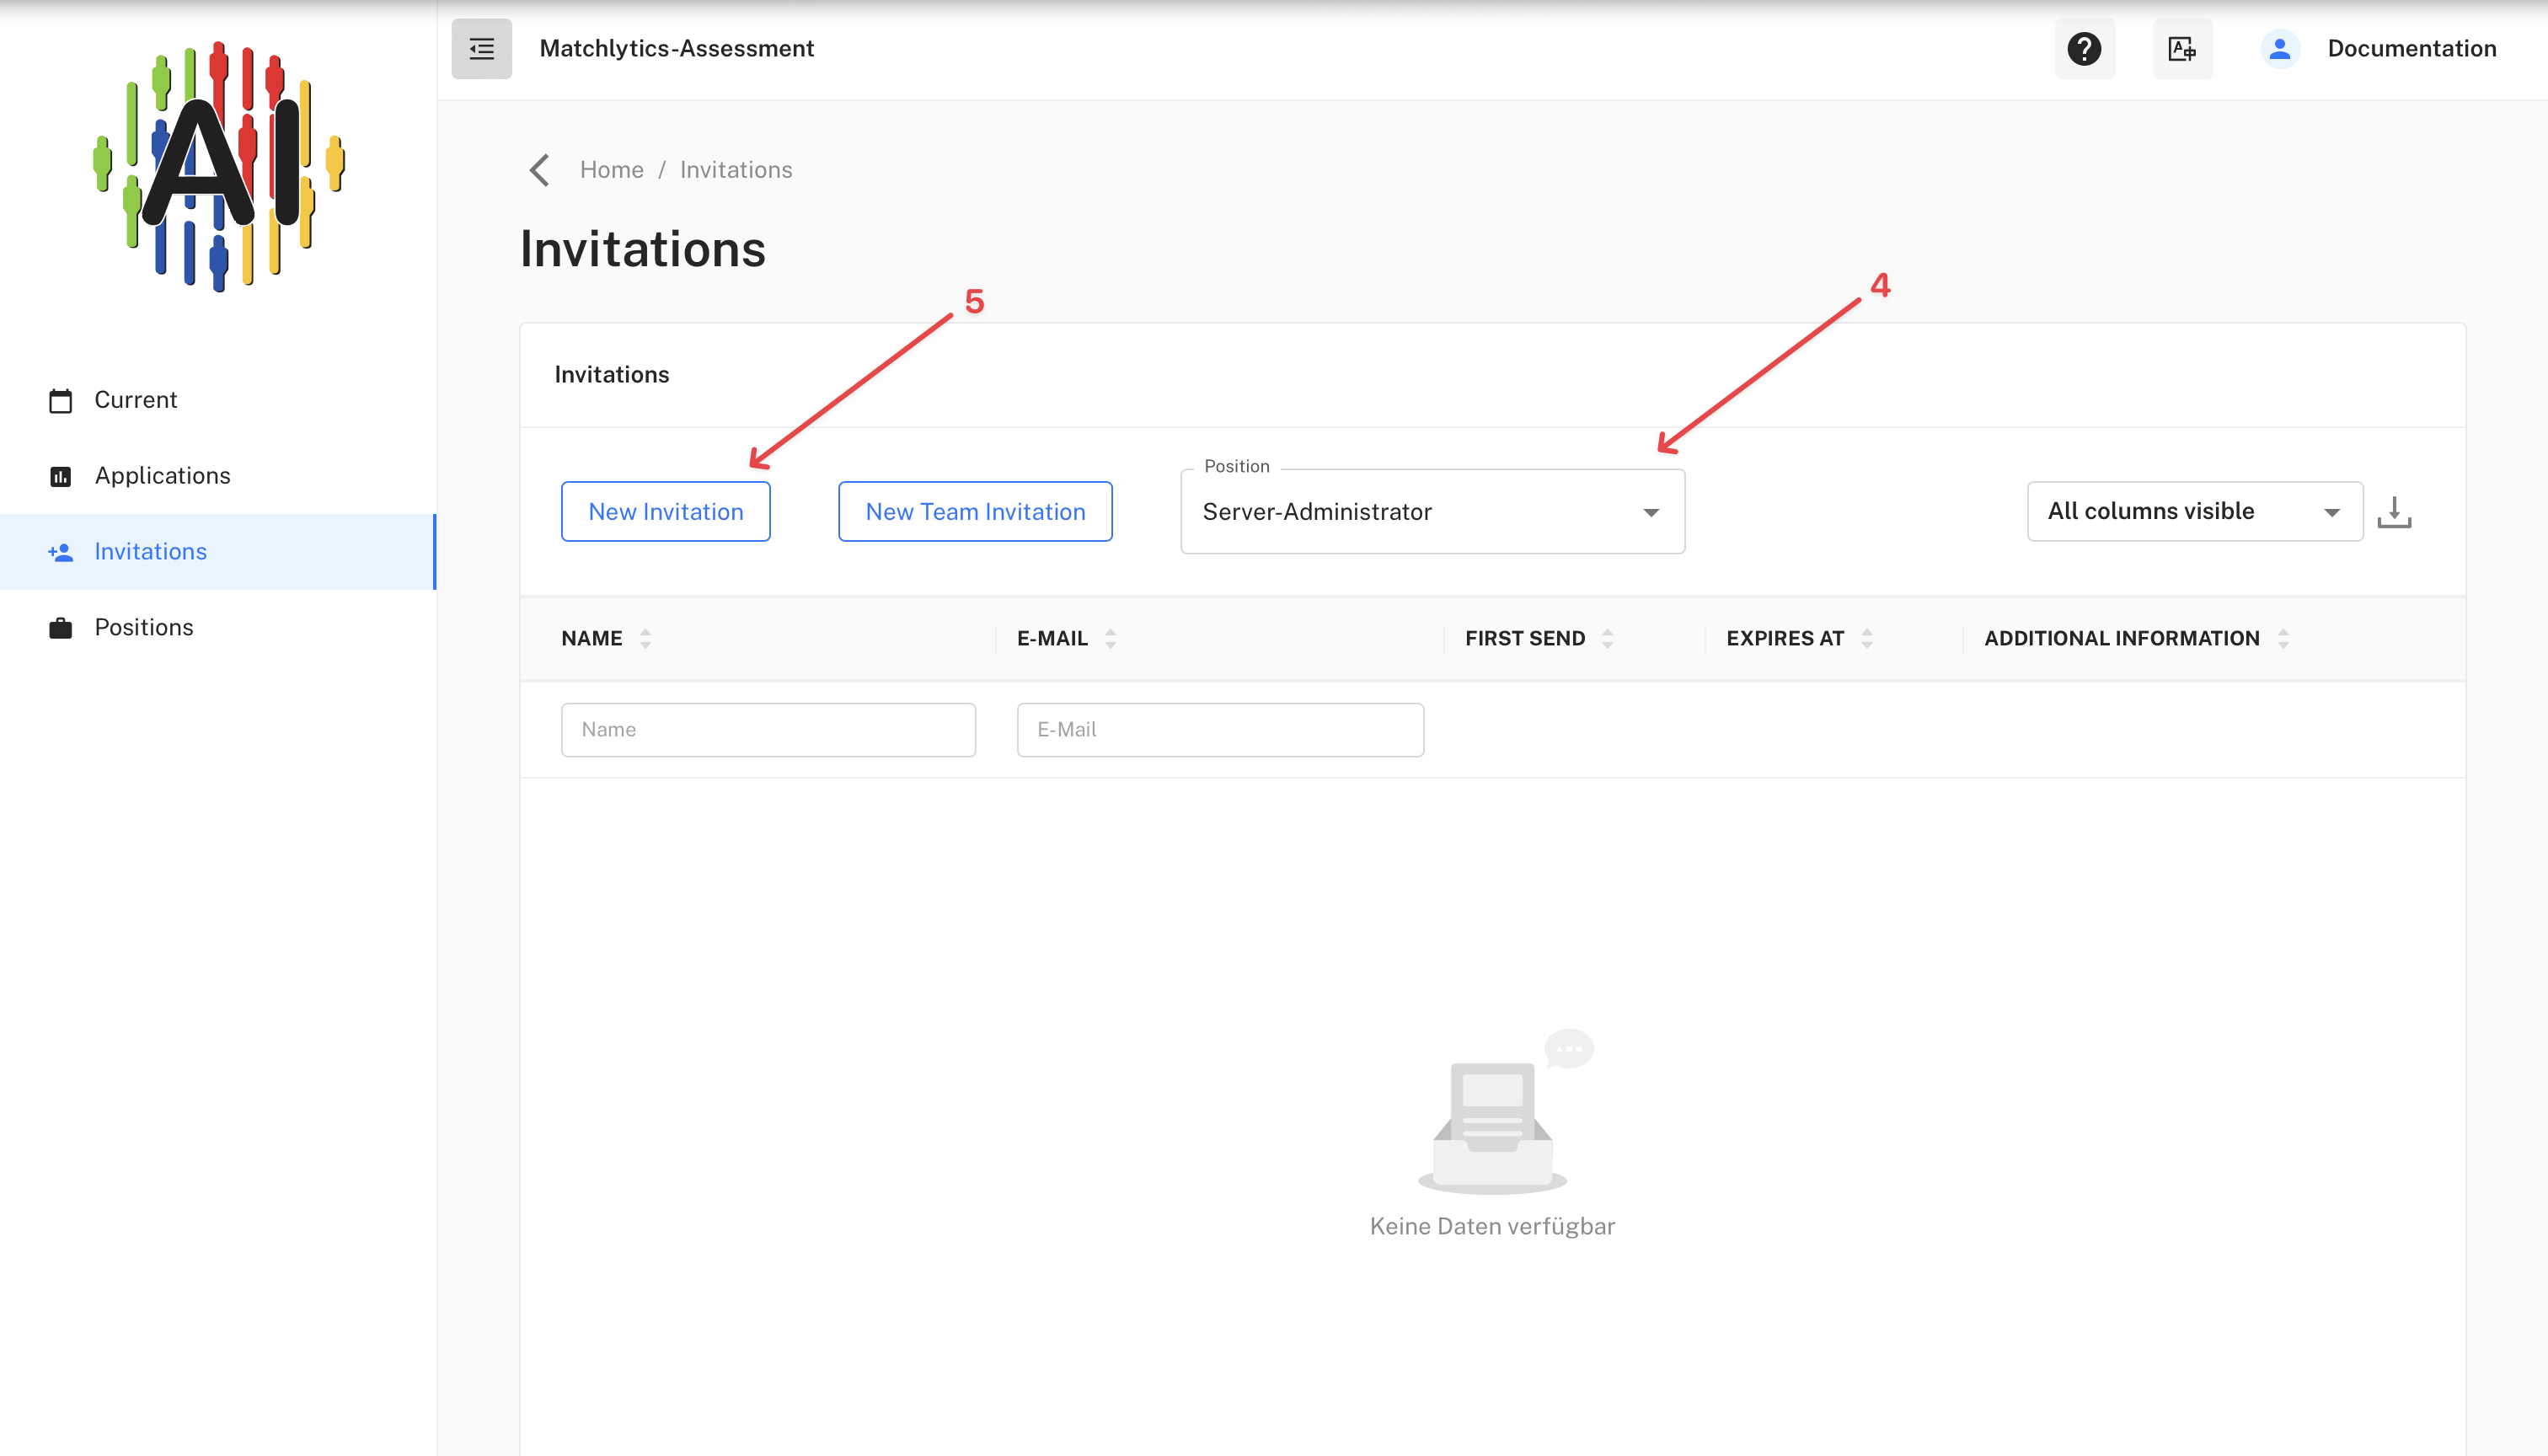
Task: Open the help question mark icon
Action: click(x=2084, y=48)
